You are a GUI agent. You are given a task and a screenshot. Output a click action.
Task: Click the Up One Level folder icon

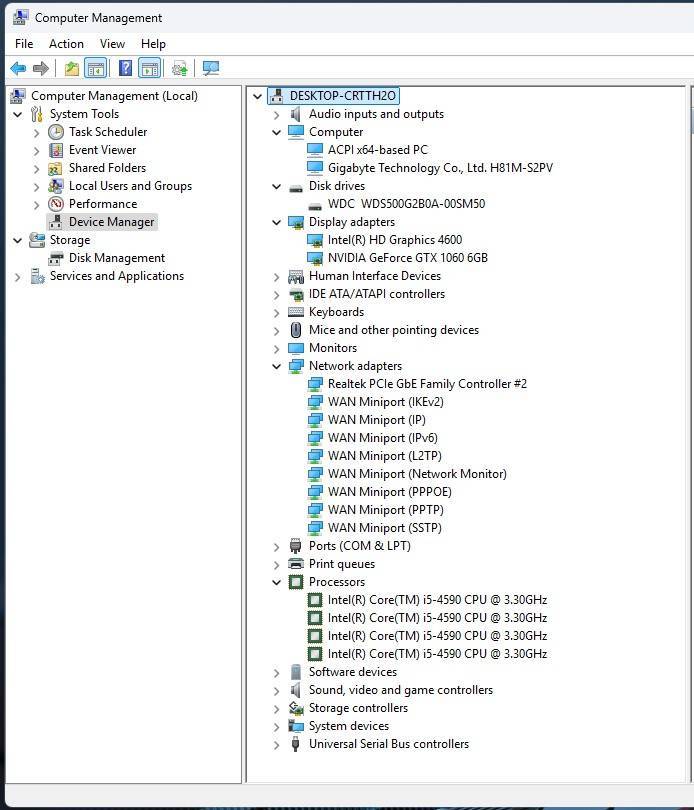[x=71, y=68]
